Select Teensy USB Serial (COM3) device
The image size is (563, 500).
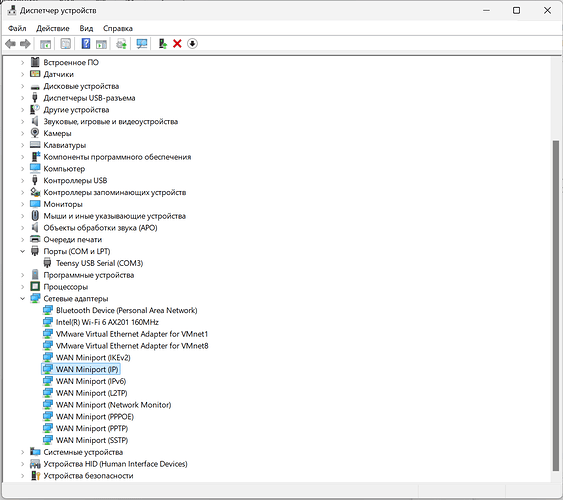click(99, 263)
